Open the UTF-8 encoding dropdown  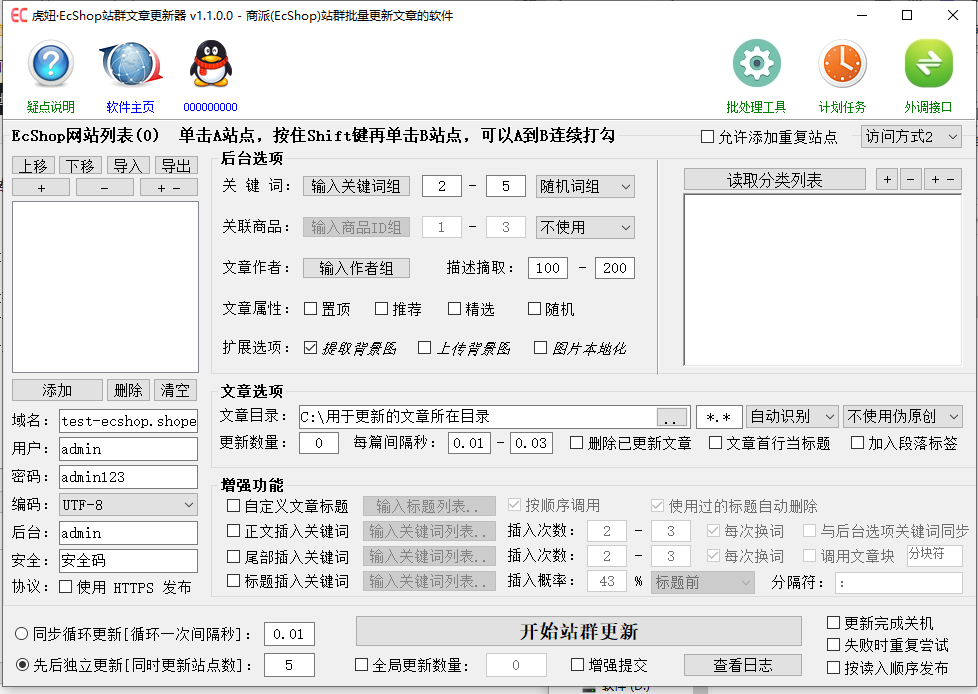128,504
